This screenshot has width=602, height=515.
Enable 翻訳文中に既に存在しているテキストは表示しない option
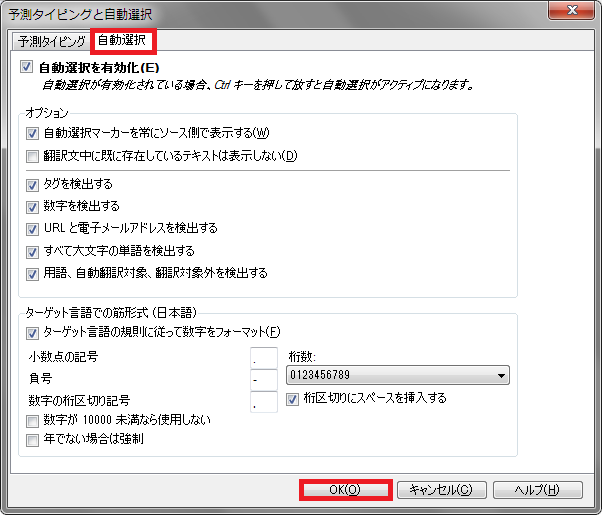[33, 155]
